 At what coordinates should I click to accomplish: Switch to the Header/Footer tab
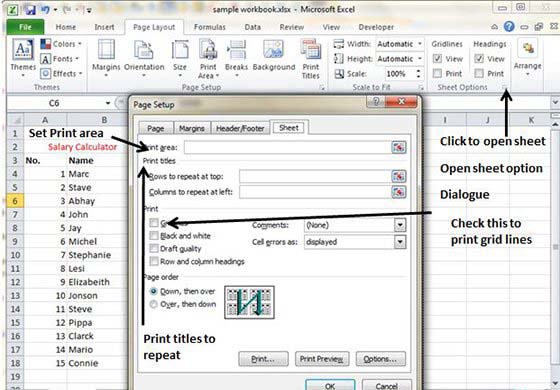(240, 128)
